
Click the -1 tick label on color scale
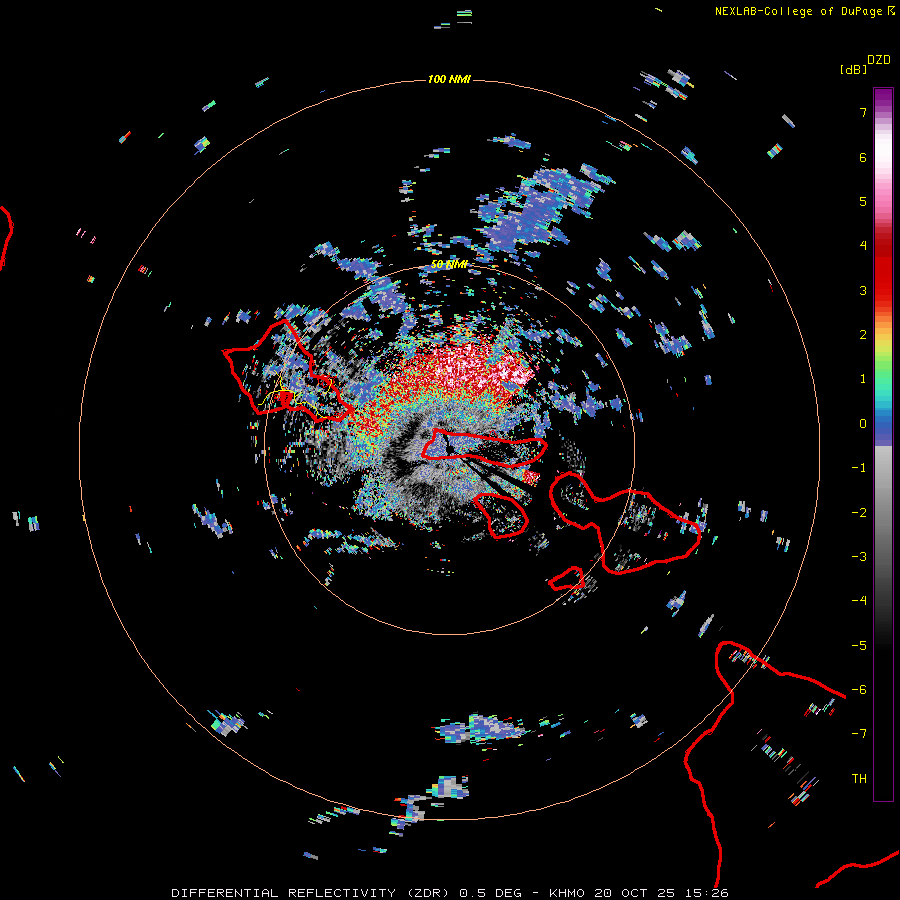click(859, 468)
